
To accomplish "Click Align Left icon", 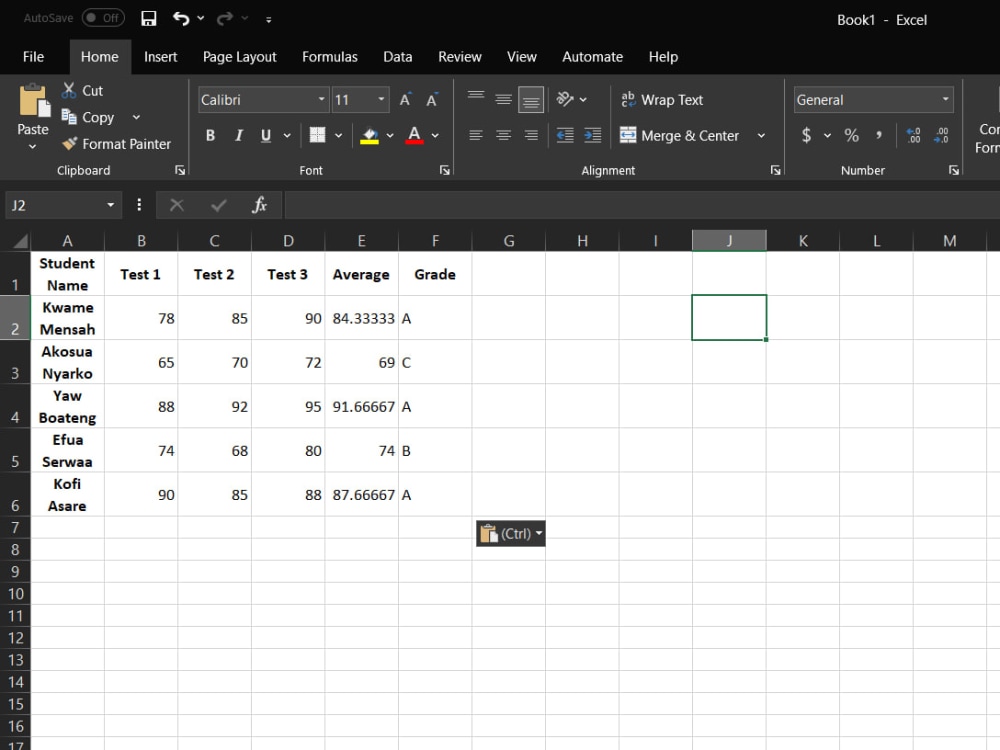I will (476, 135).
